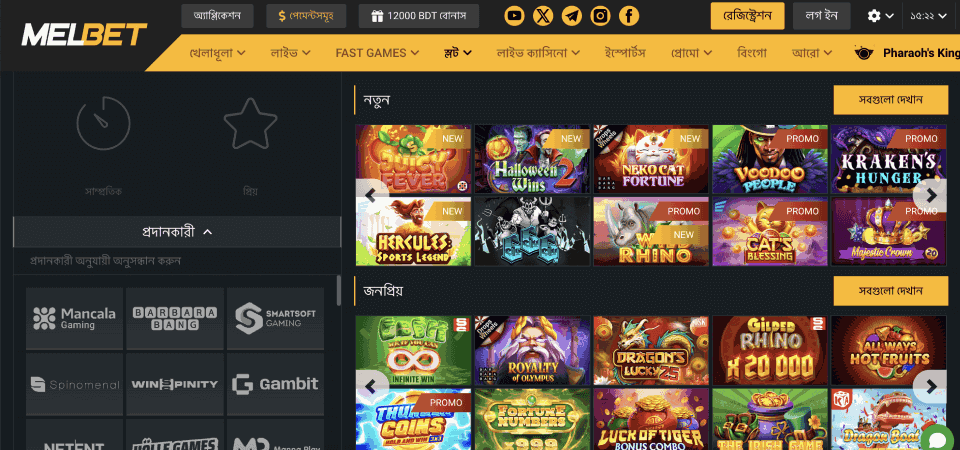This screenshot has width=960, height=450.
Task: Click the provider search input field
Action: 177,261
